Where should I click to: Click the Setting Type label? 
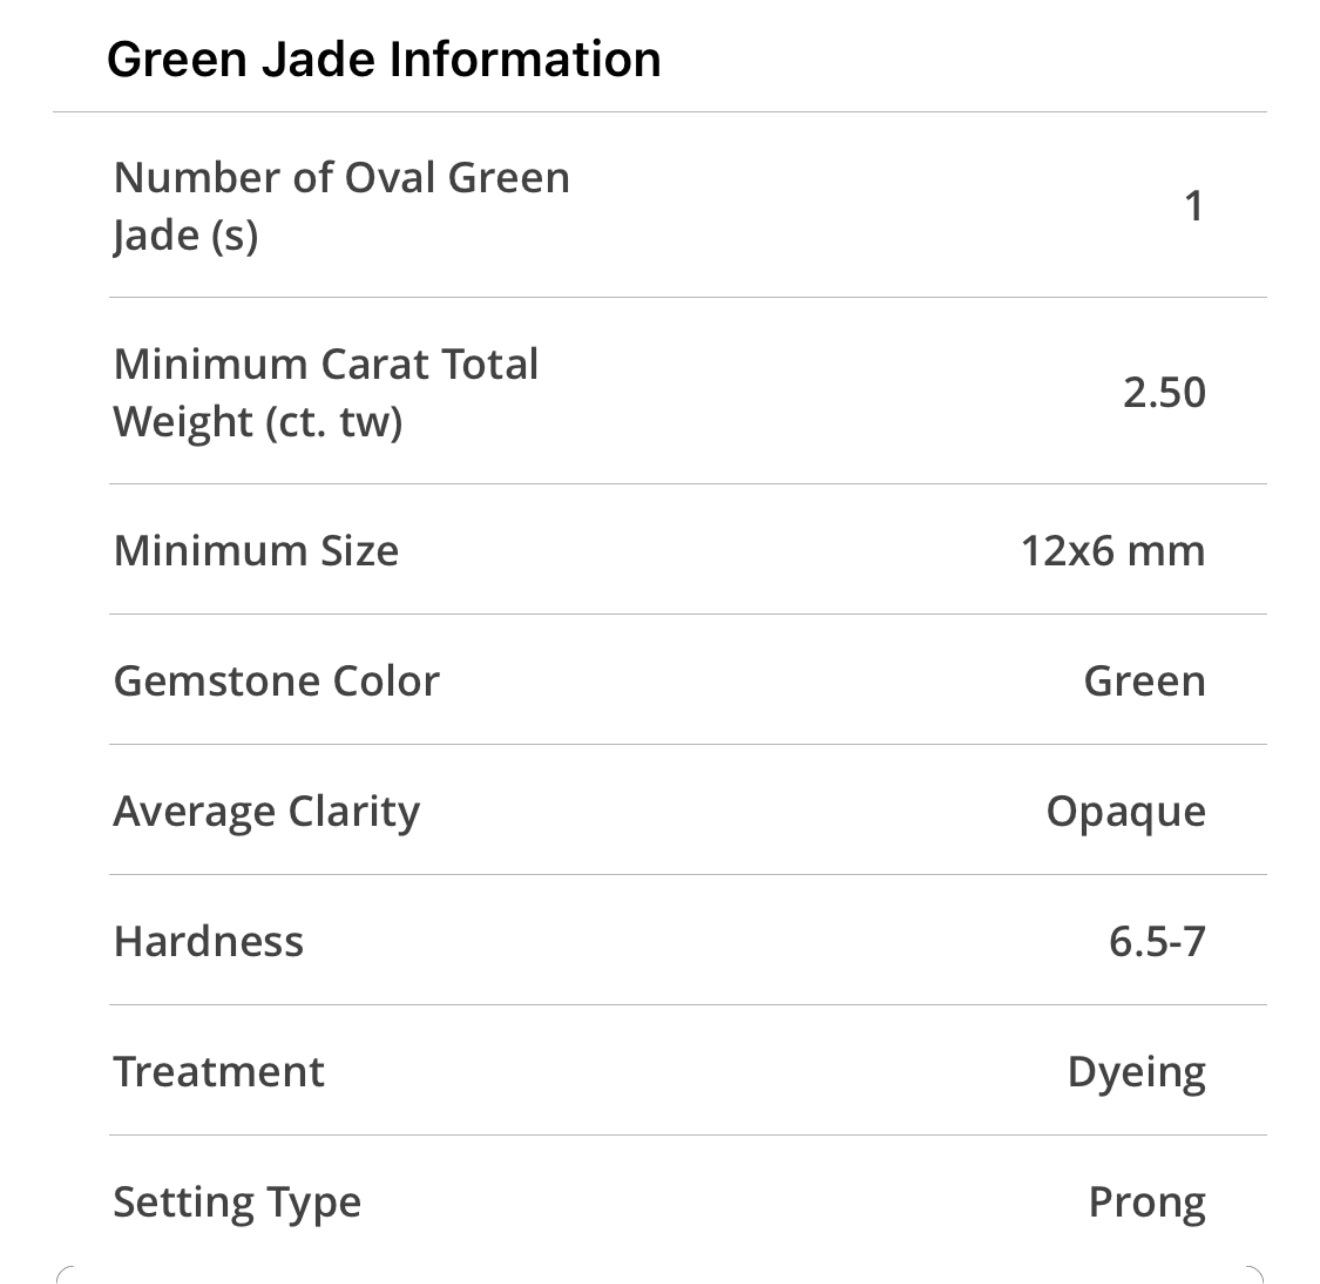tap(236, 1202)
